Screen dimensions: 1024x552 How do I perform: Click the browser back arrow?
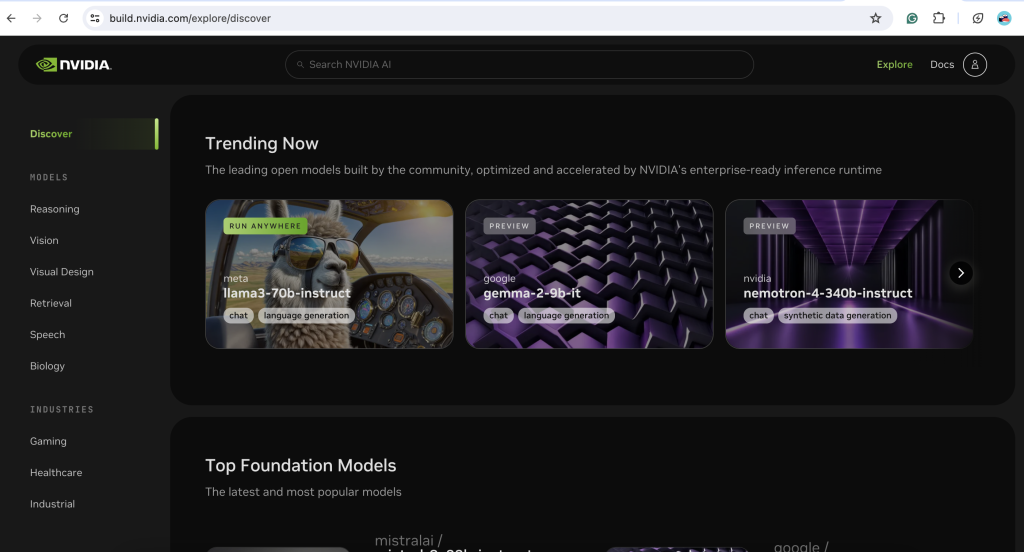coord(12,18)
